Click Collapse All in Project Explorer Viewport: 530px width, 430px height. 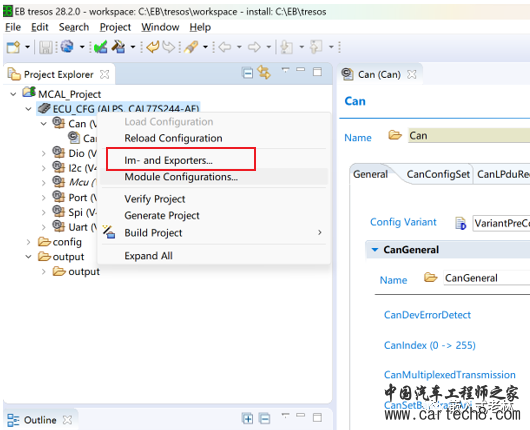pos(248,73)
